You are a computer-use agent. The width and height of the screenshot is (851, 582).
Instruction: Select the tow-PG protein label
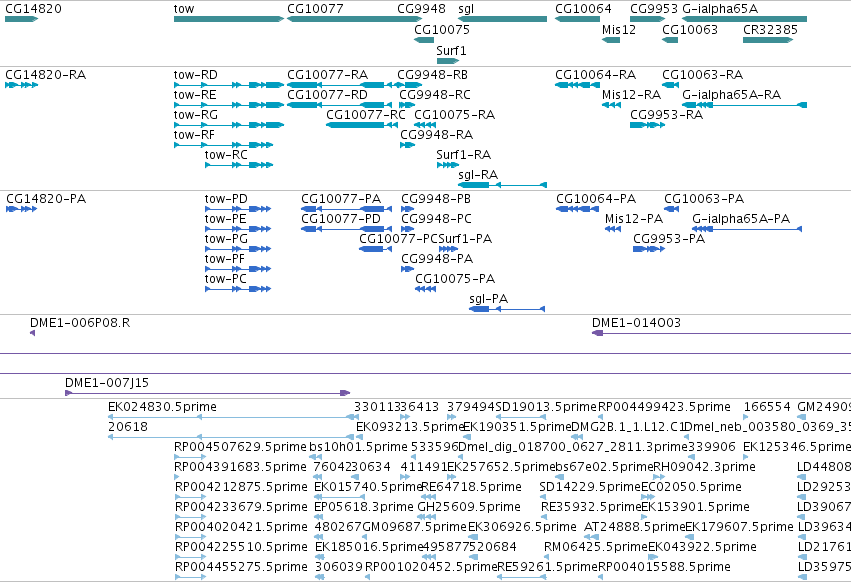coord(226,239)
